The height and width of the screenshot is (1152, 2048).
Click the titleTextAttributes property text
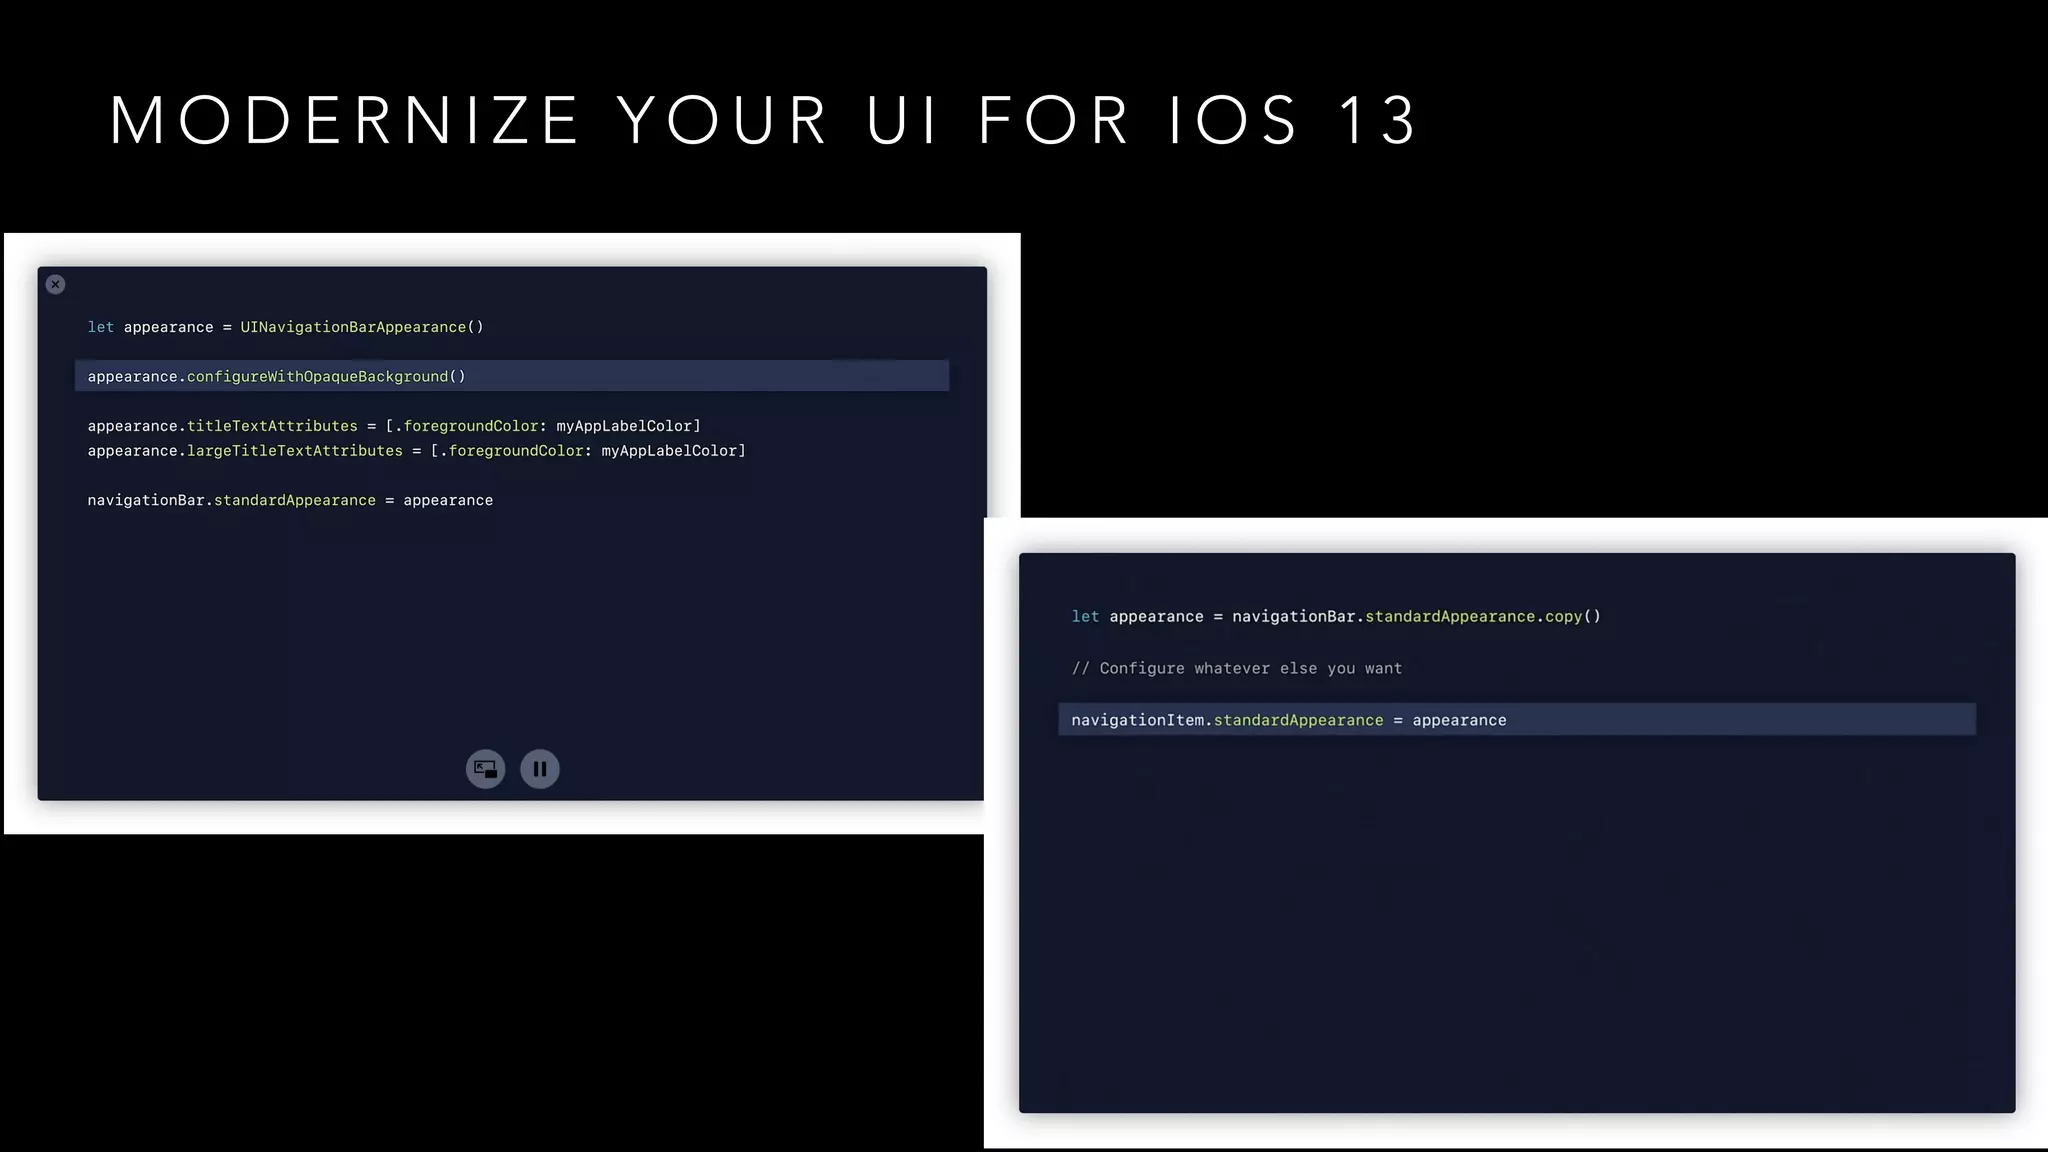tap(272, 426)
